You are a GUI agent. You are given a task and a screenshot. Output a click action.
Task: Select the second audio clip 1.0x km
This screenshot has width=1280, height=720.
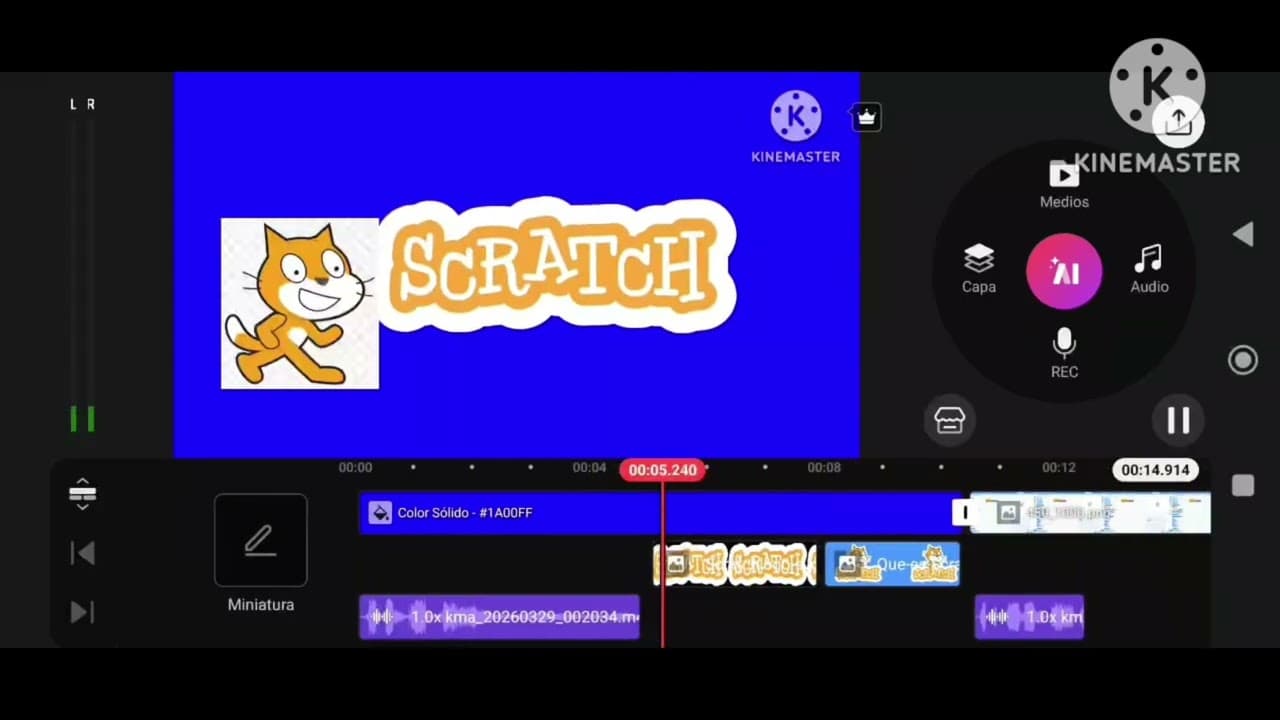pyautogui.click(x=1029, y=617)
